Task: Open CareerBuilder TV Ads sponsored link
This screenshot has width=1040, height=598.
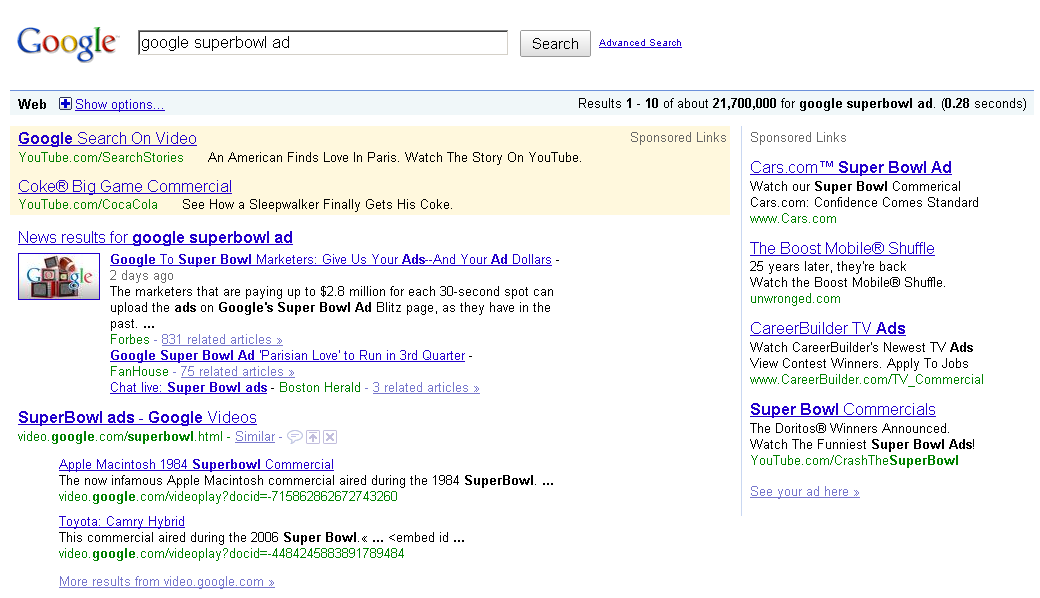Action: (x=828, y=328)
